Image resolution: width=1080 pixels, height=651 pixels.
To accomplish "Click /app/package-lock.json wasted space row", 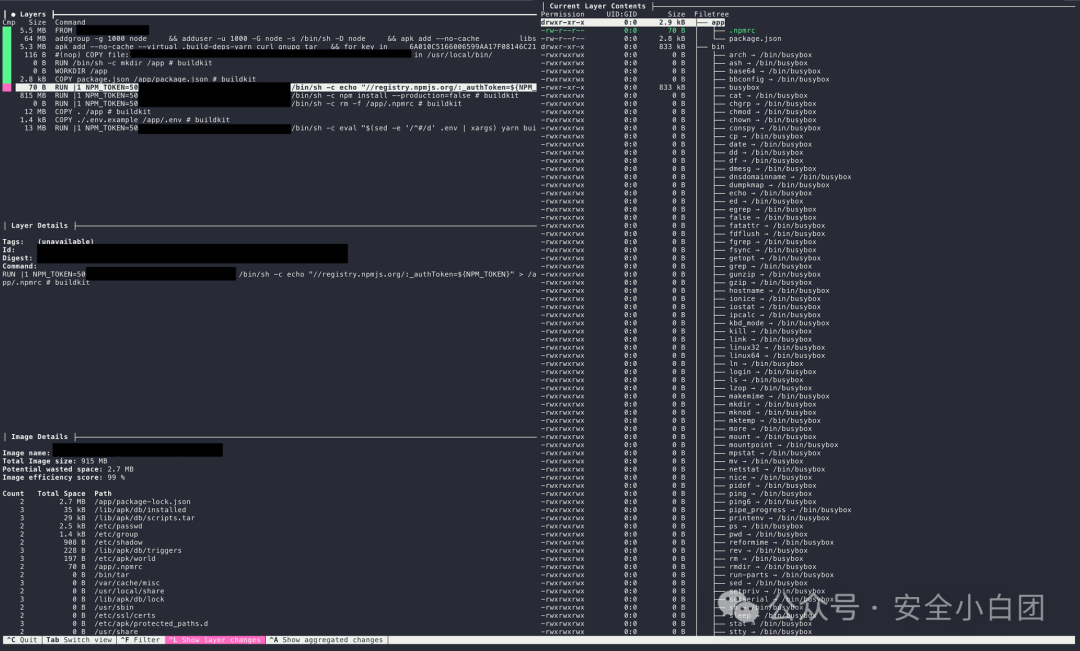I will (105, 502).
